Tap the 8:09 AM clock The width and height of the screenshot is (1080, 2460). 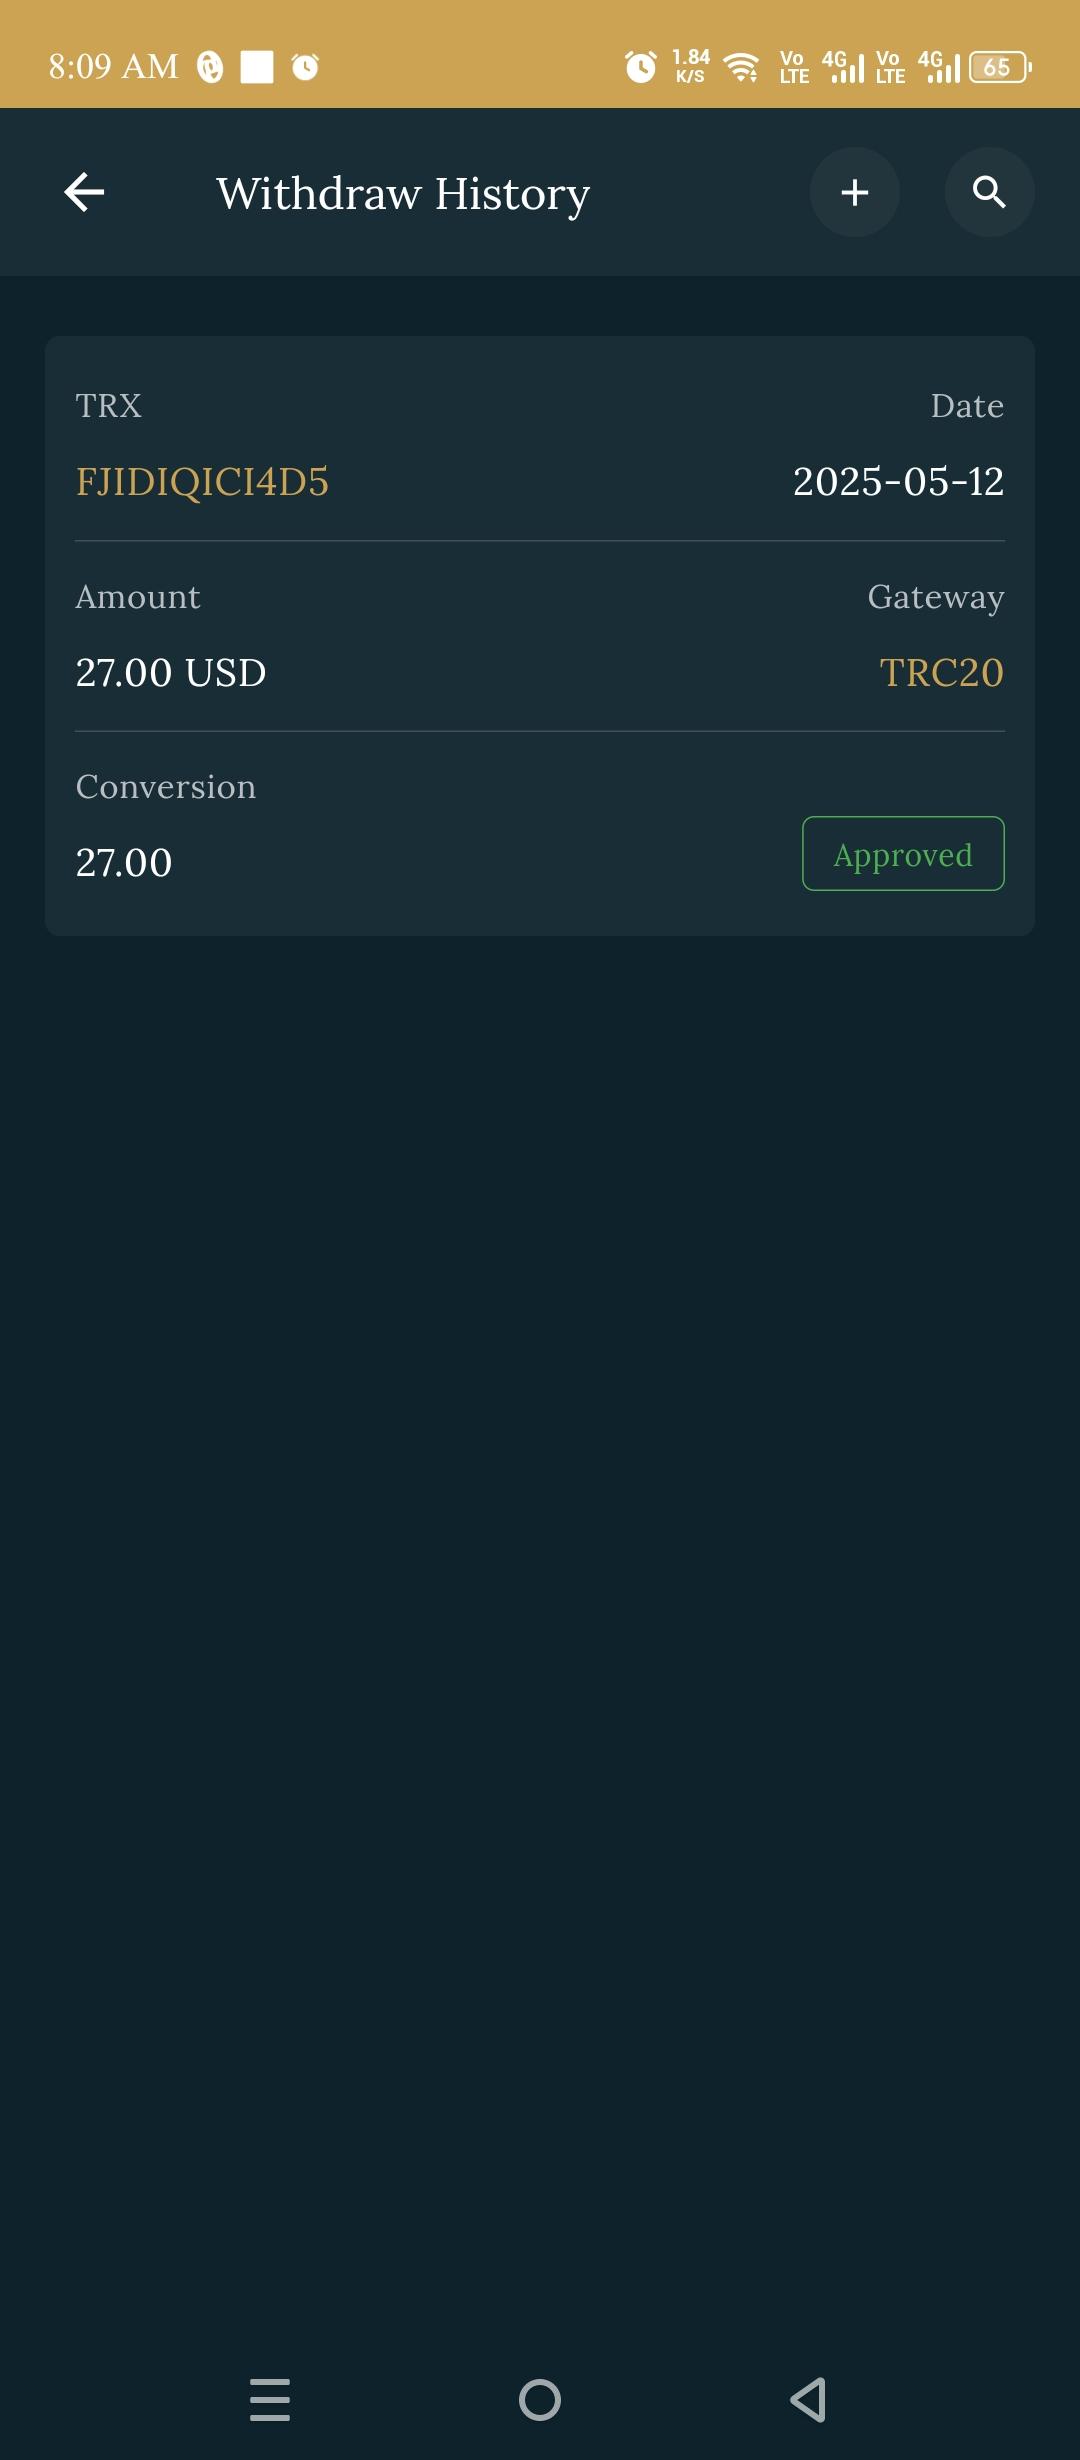tap(113, 67)
